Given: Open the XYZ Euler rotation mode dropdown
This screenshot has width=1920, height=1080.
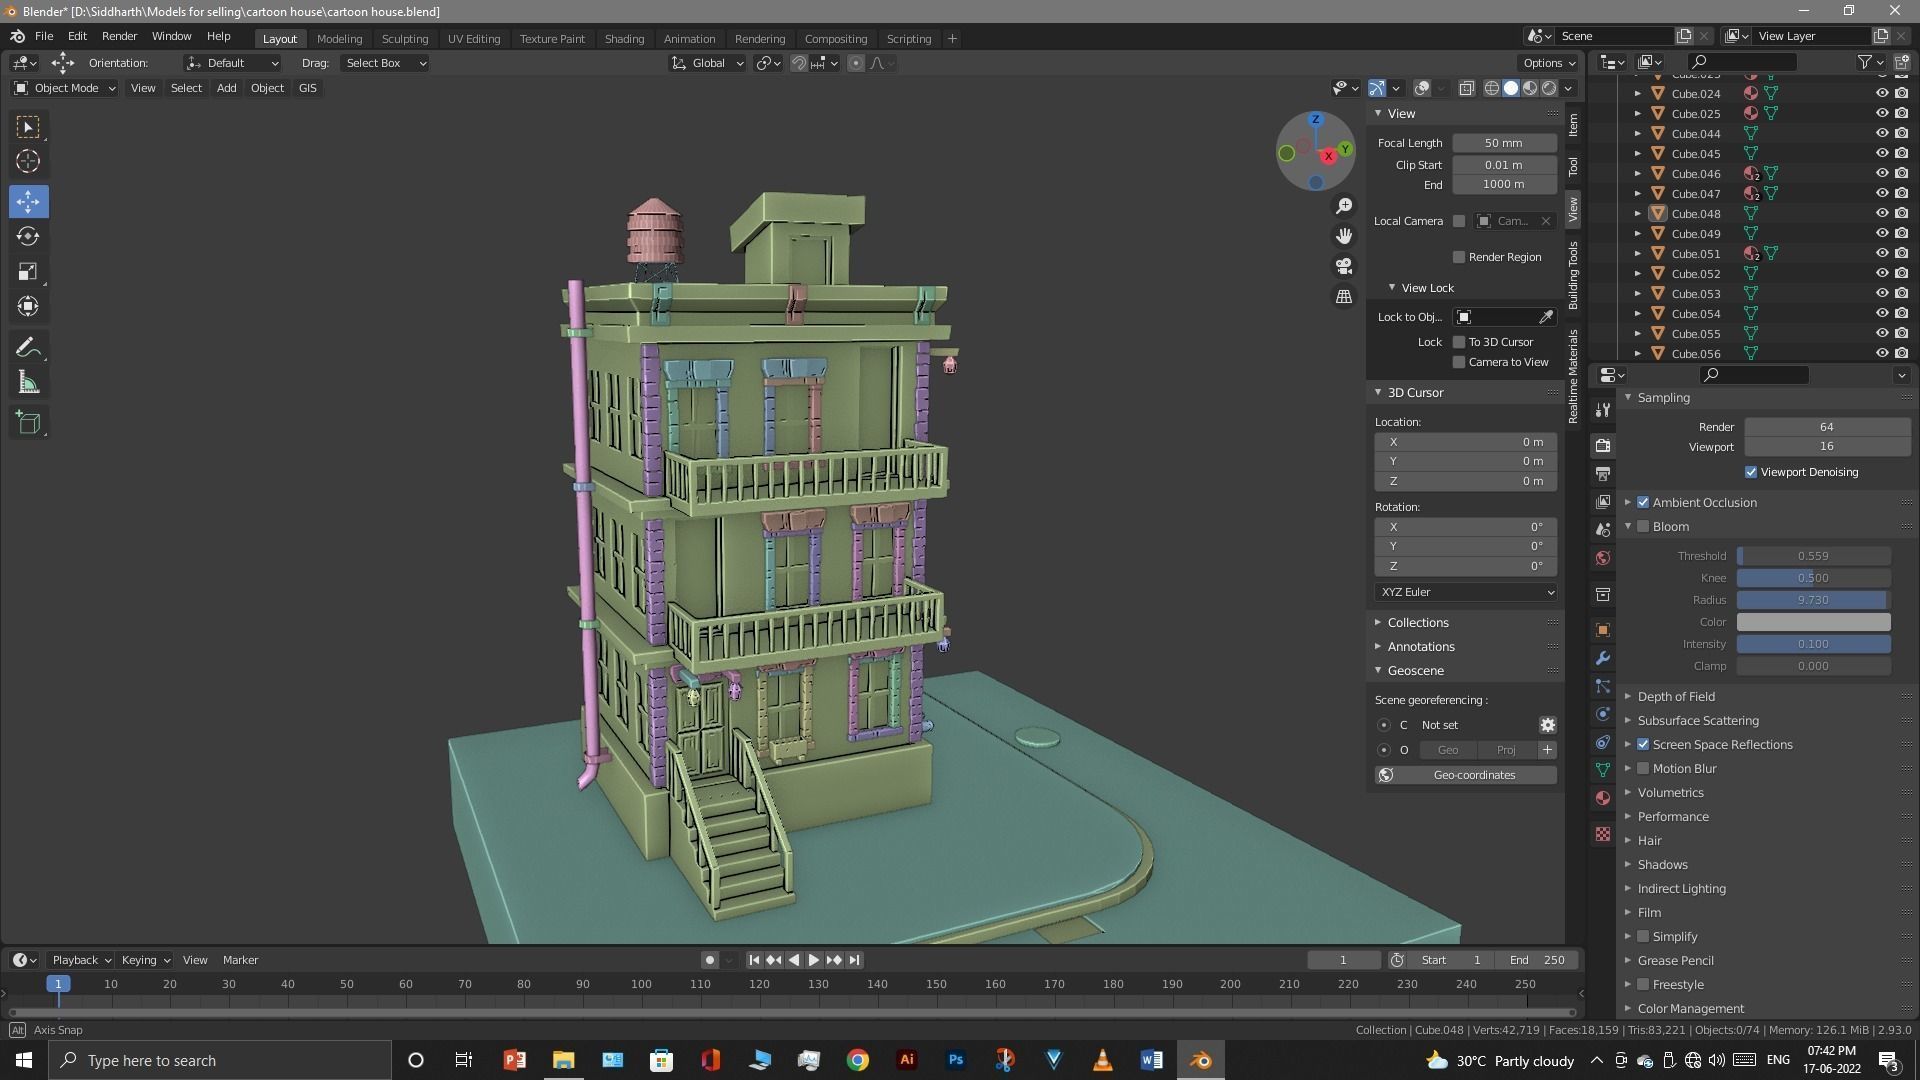Looking at the screenshot, I should 1465,592.
